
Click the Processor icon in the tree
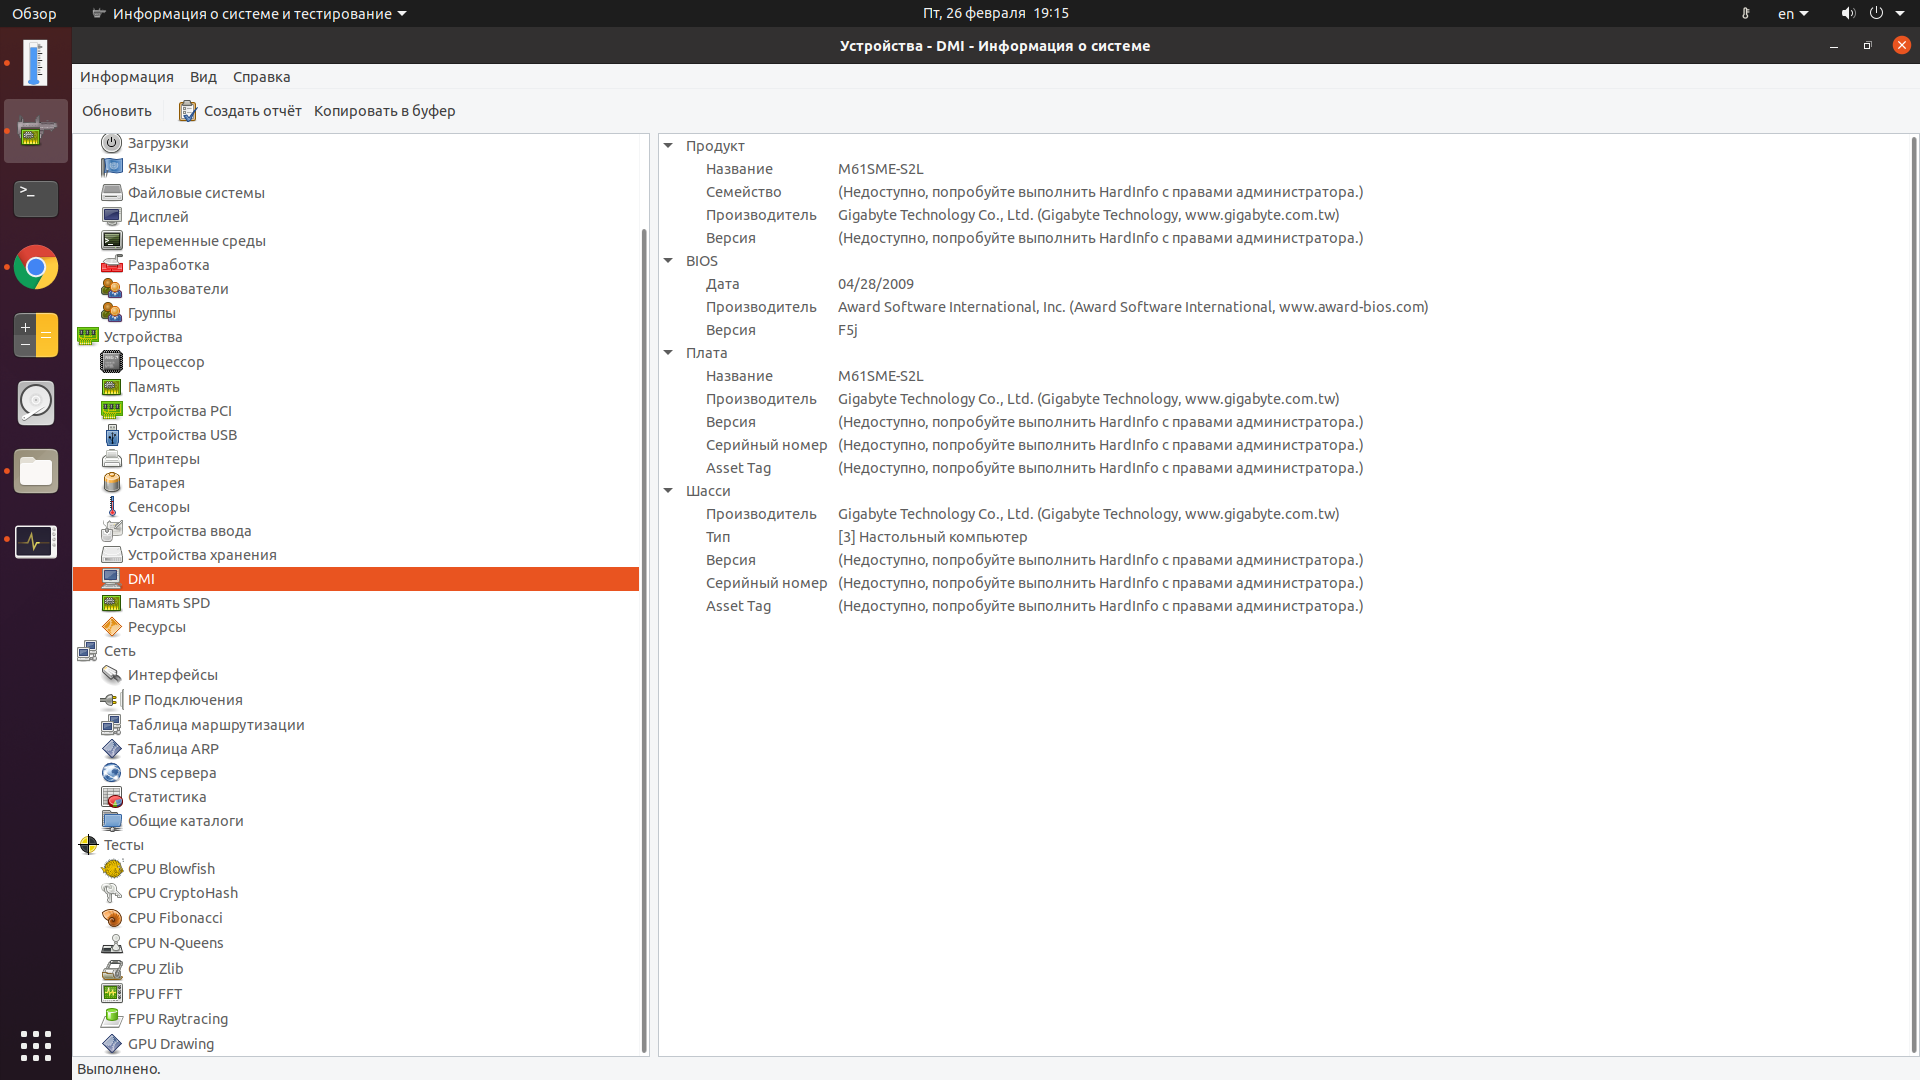[x=111, y=362]
